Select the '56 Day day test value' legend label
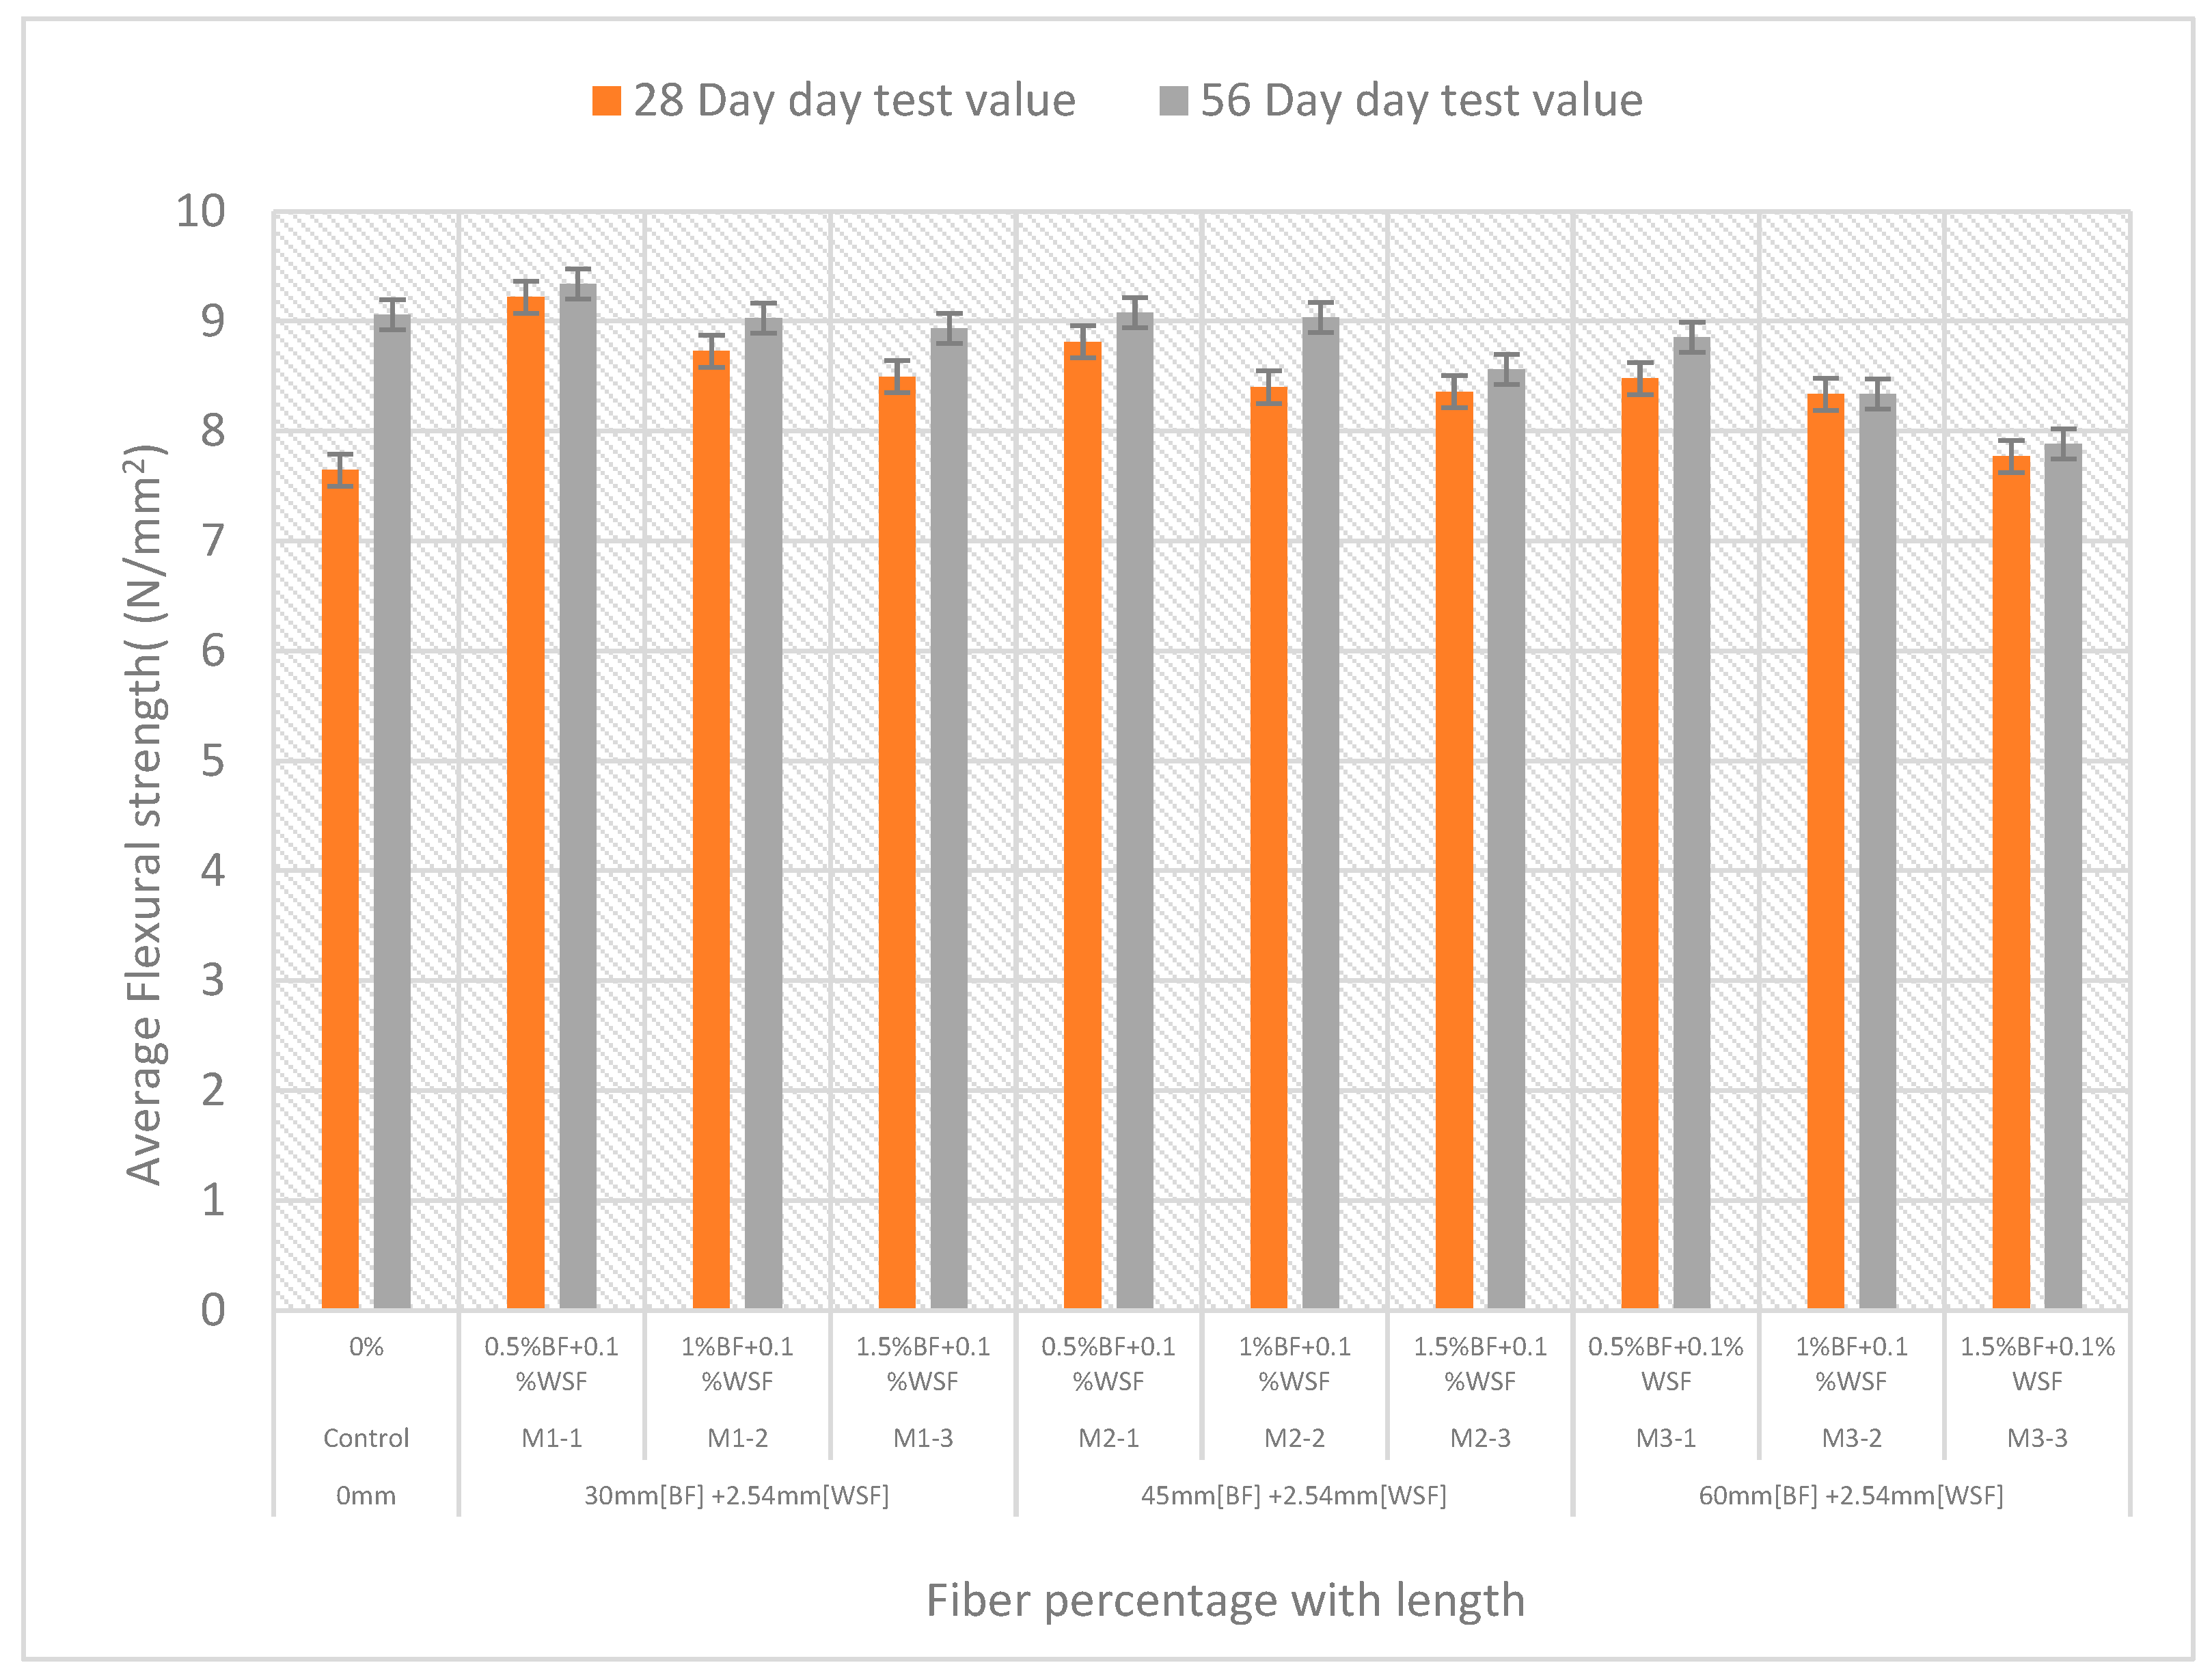Viewport: 2212px width, 1678px height. point(1421,101)
